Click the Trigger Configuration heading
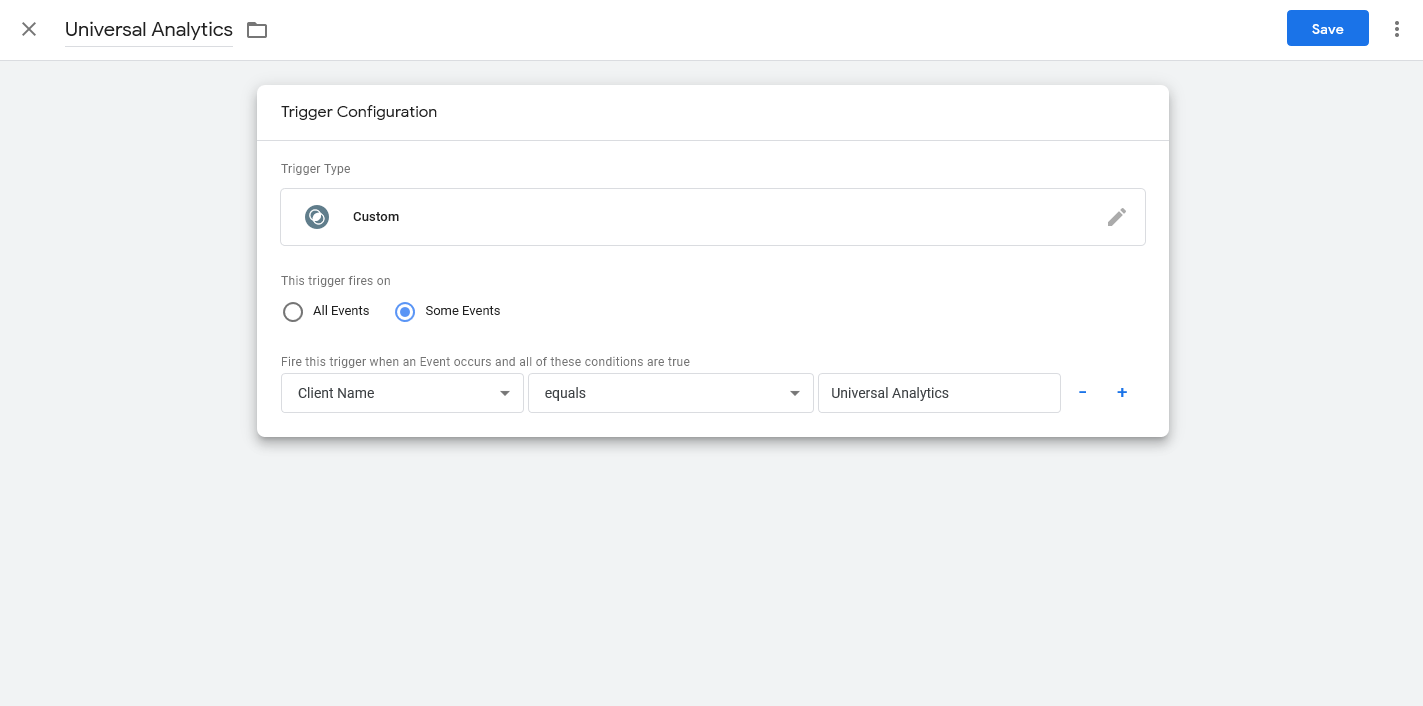The height and width of the screenshot is (706, 1423). tap(359, 112)
